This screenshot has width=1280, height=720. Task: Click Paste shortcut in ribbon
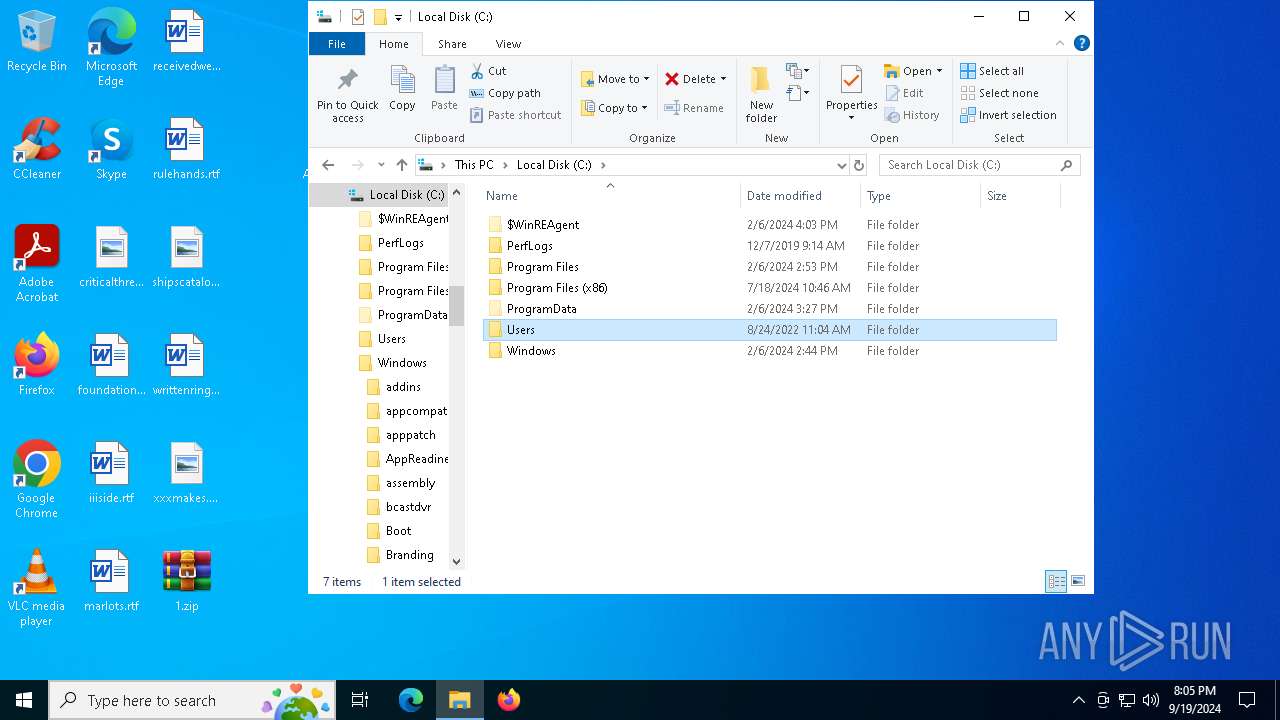tap(515, 115)
